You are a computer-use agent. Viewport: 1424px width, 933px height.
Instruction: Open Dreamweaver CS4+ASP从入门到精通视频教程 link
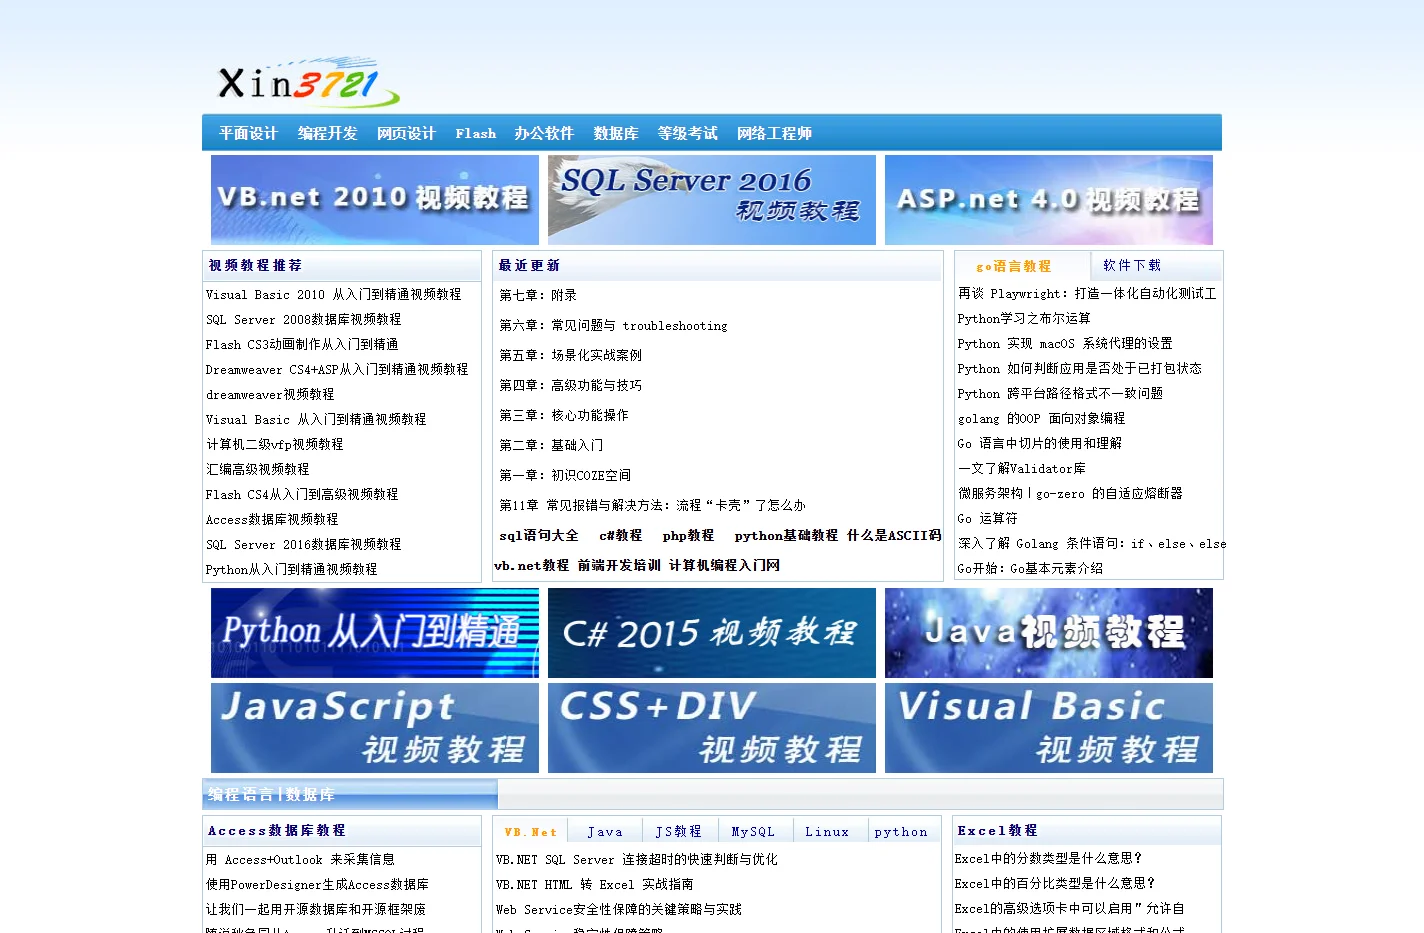click(x=337, y=369)
